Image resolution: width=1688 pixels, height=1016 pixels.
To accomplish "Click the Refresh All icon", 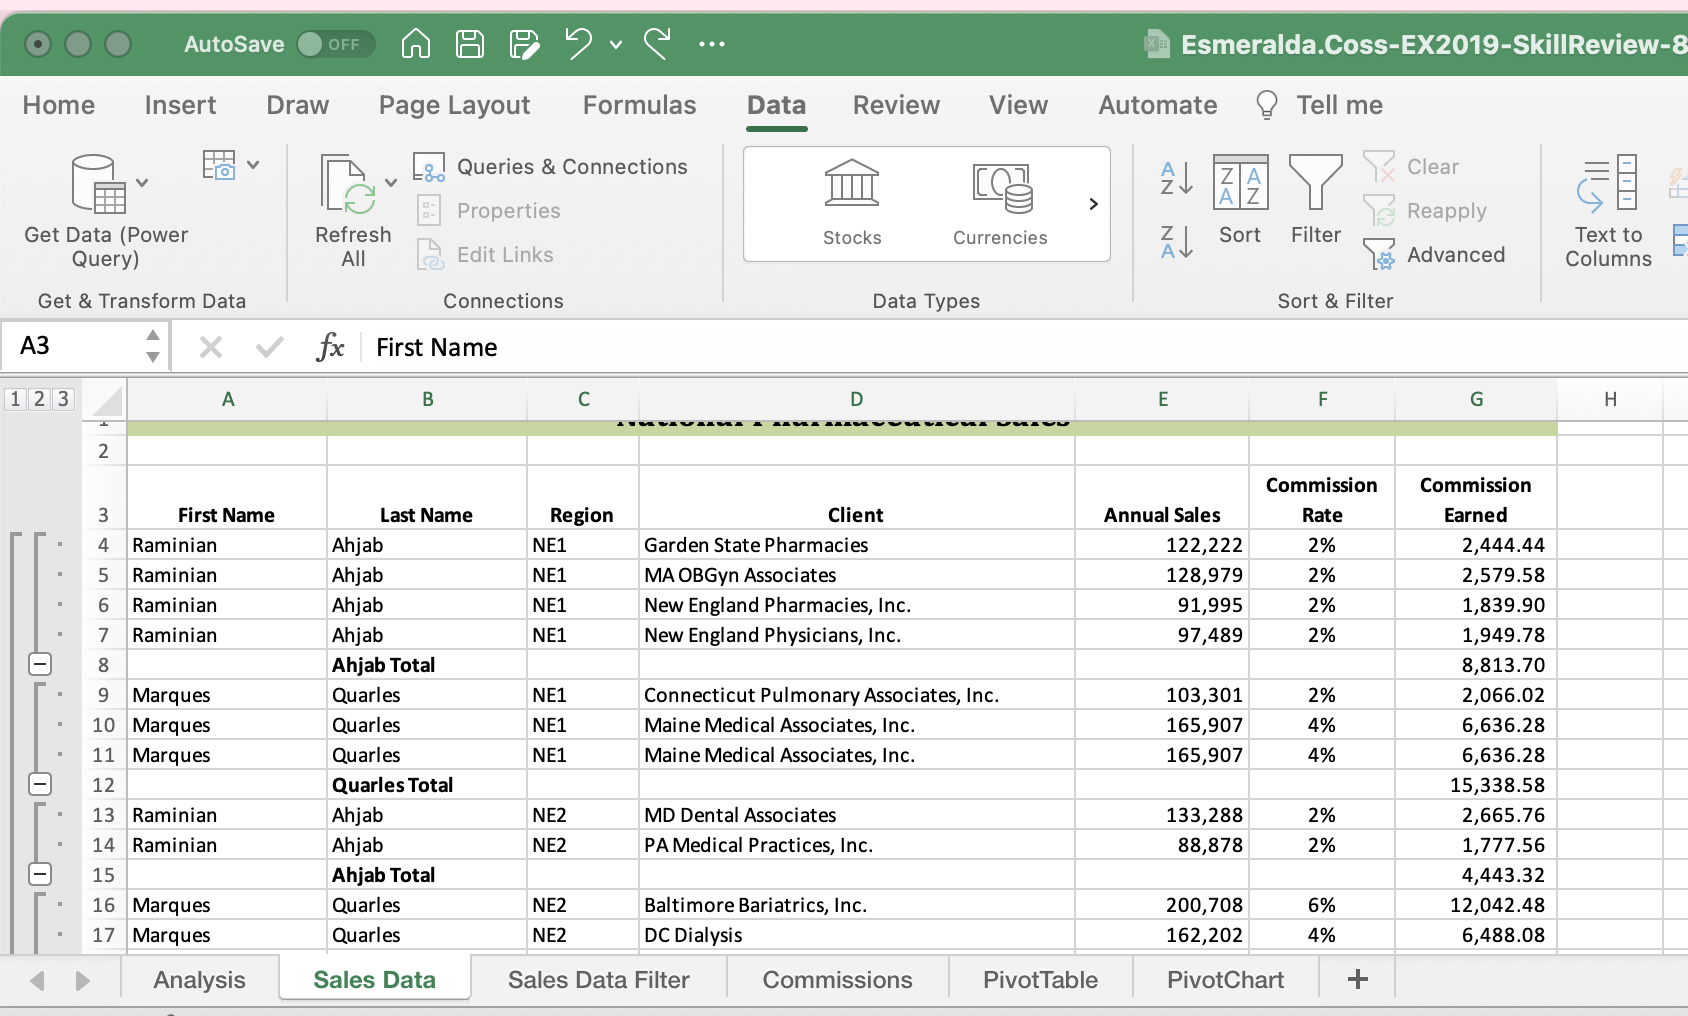I will 346,186.
